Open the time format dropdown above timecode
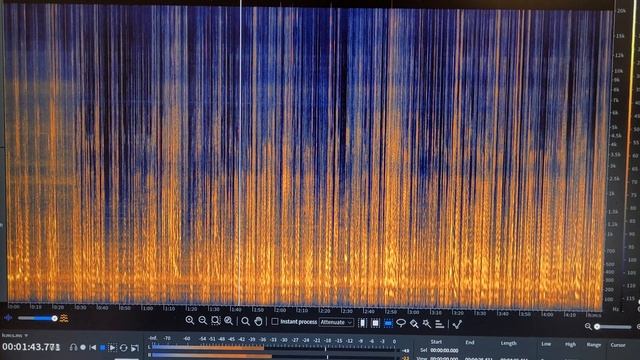The height and width of the screenshot is (360, 640). (15, 336)
